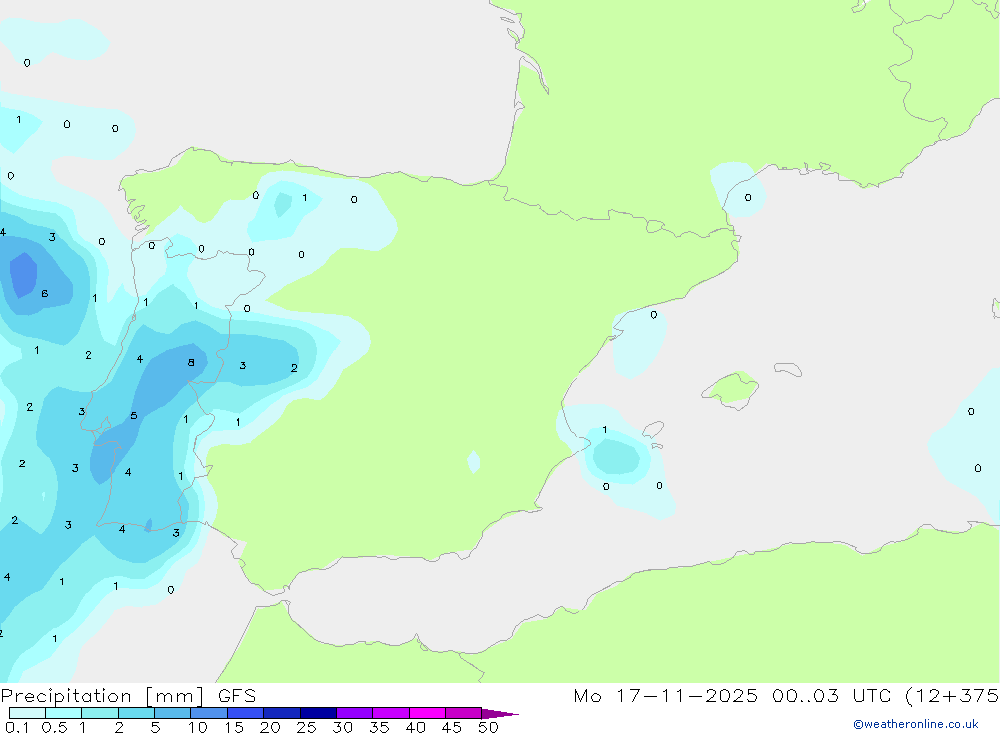Click the 0.1–0.5 mm legend color box
Viewport: 1000px width, 733px height.
click(27, 713)
